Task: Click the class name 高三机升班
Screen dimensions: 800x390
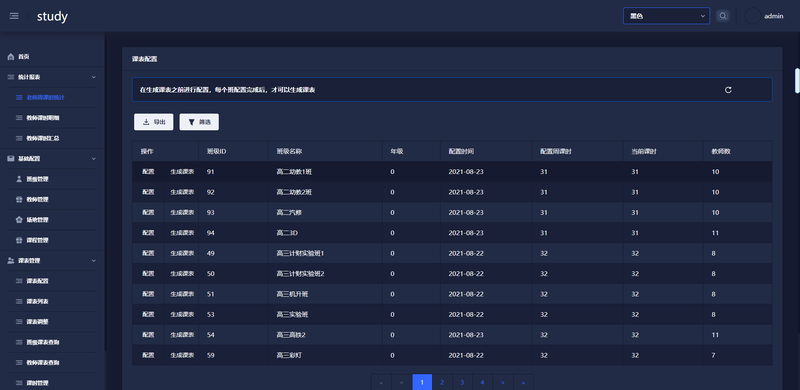Action: click(x=292, y=295)
